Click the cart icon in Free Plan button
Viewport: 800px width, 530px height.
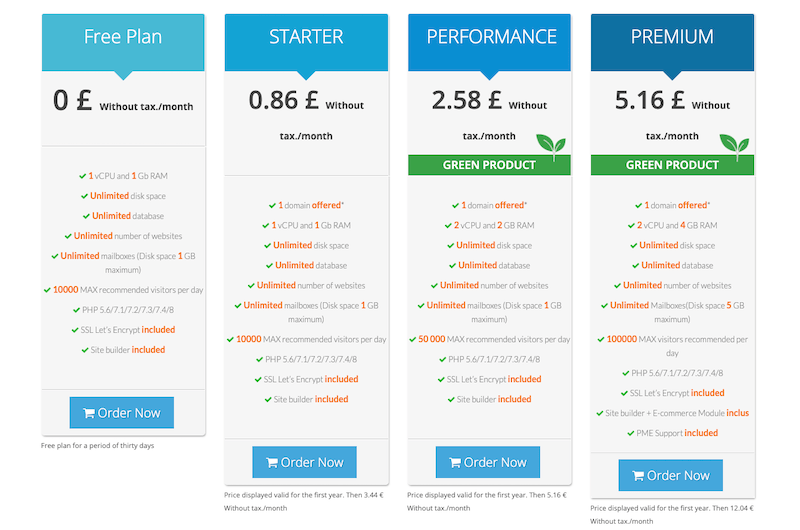89,413
